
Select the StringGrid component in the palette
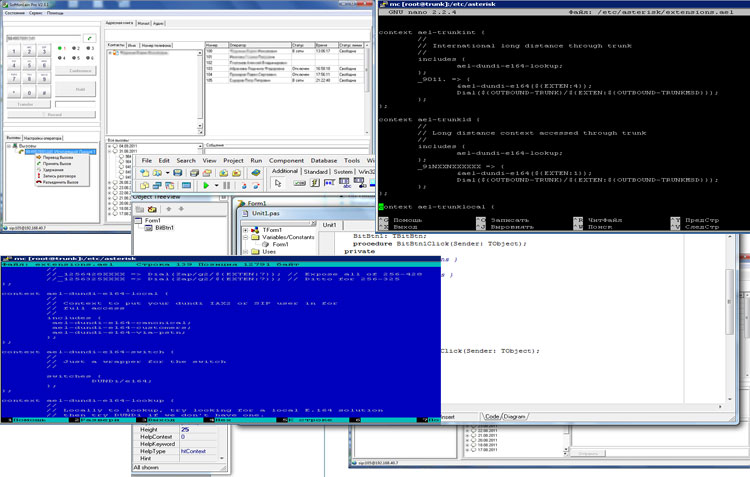[x=344, y=183]
